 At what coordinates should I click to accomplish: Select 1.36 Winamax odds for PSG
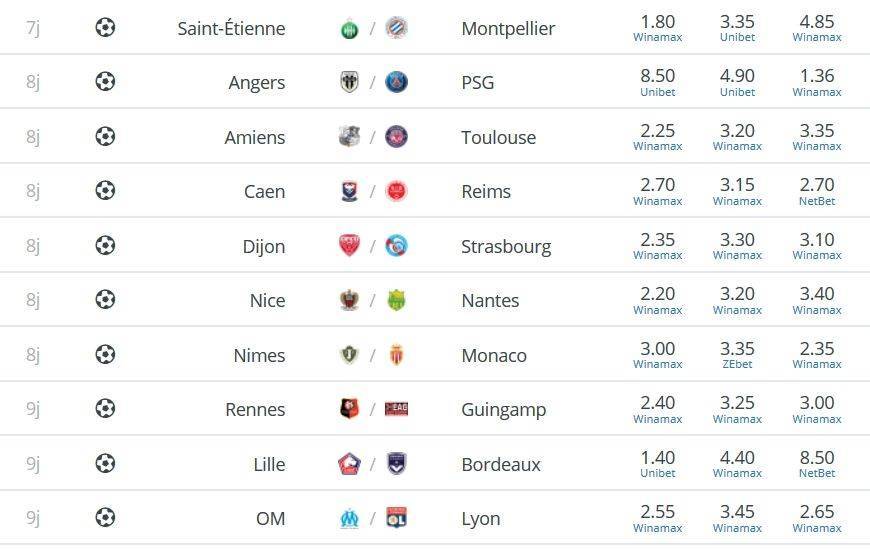pyautogui.click(x=817, y=82)
